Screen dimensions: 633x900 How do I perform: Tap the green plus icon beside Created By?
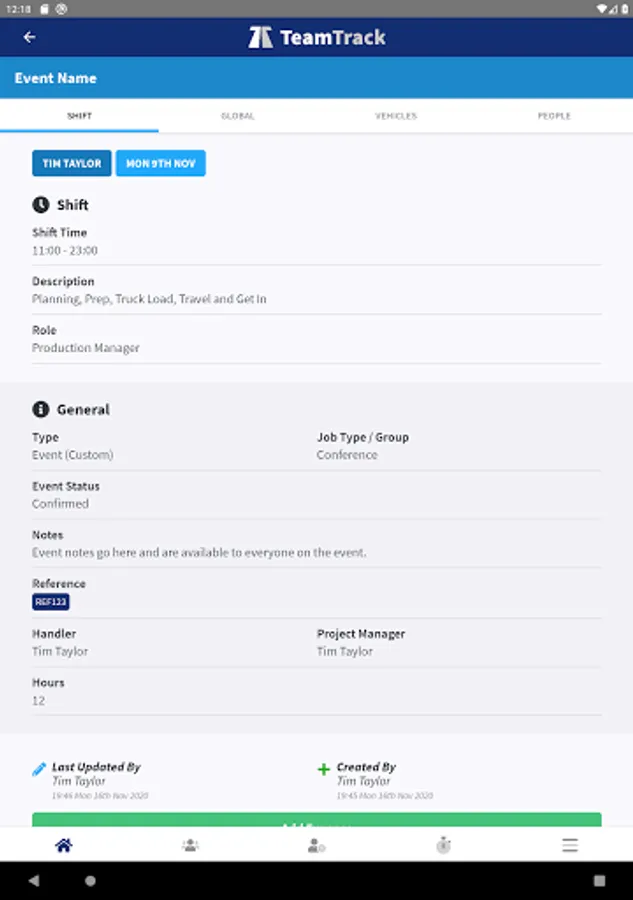tap(323, 769)
